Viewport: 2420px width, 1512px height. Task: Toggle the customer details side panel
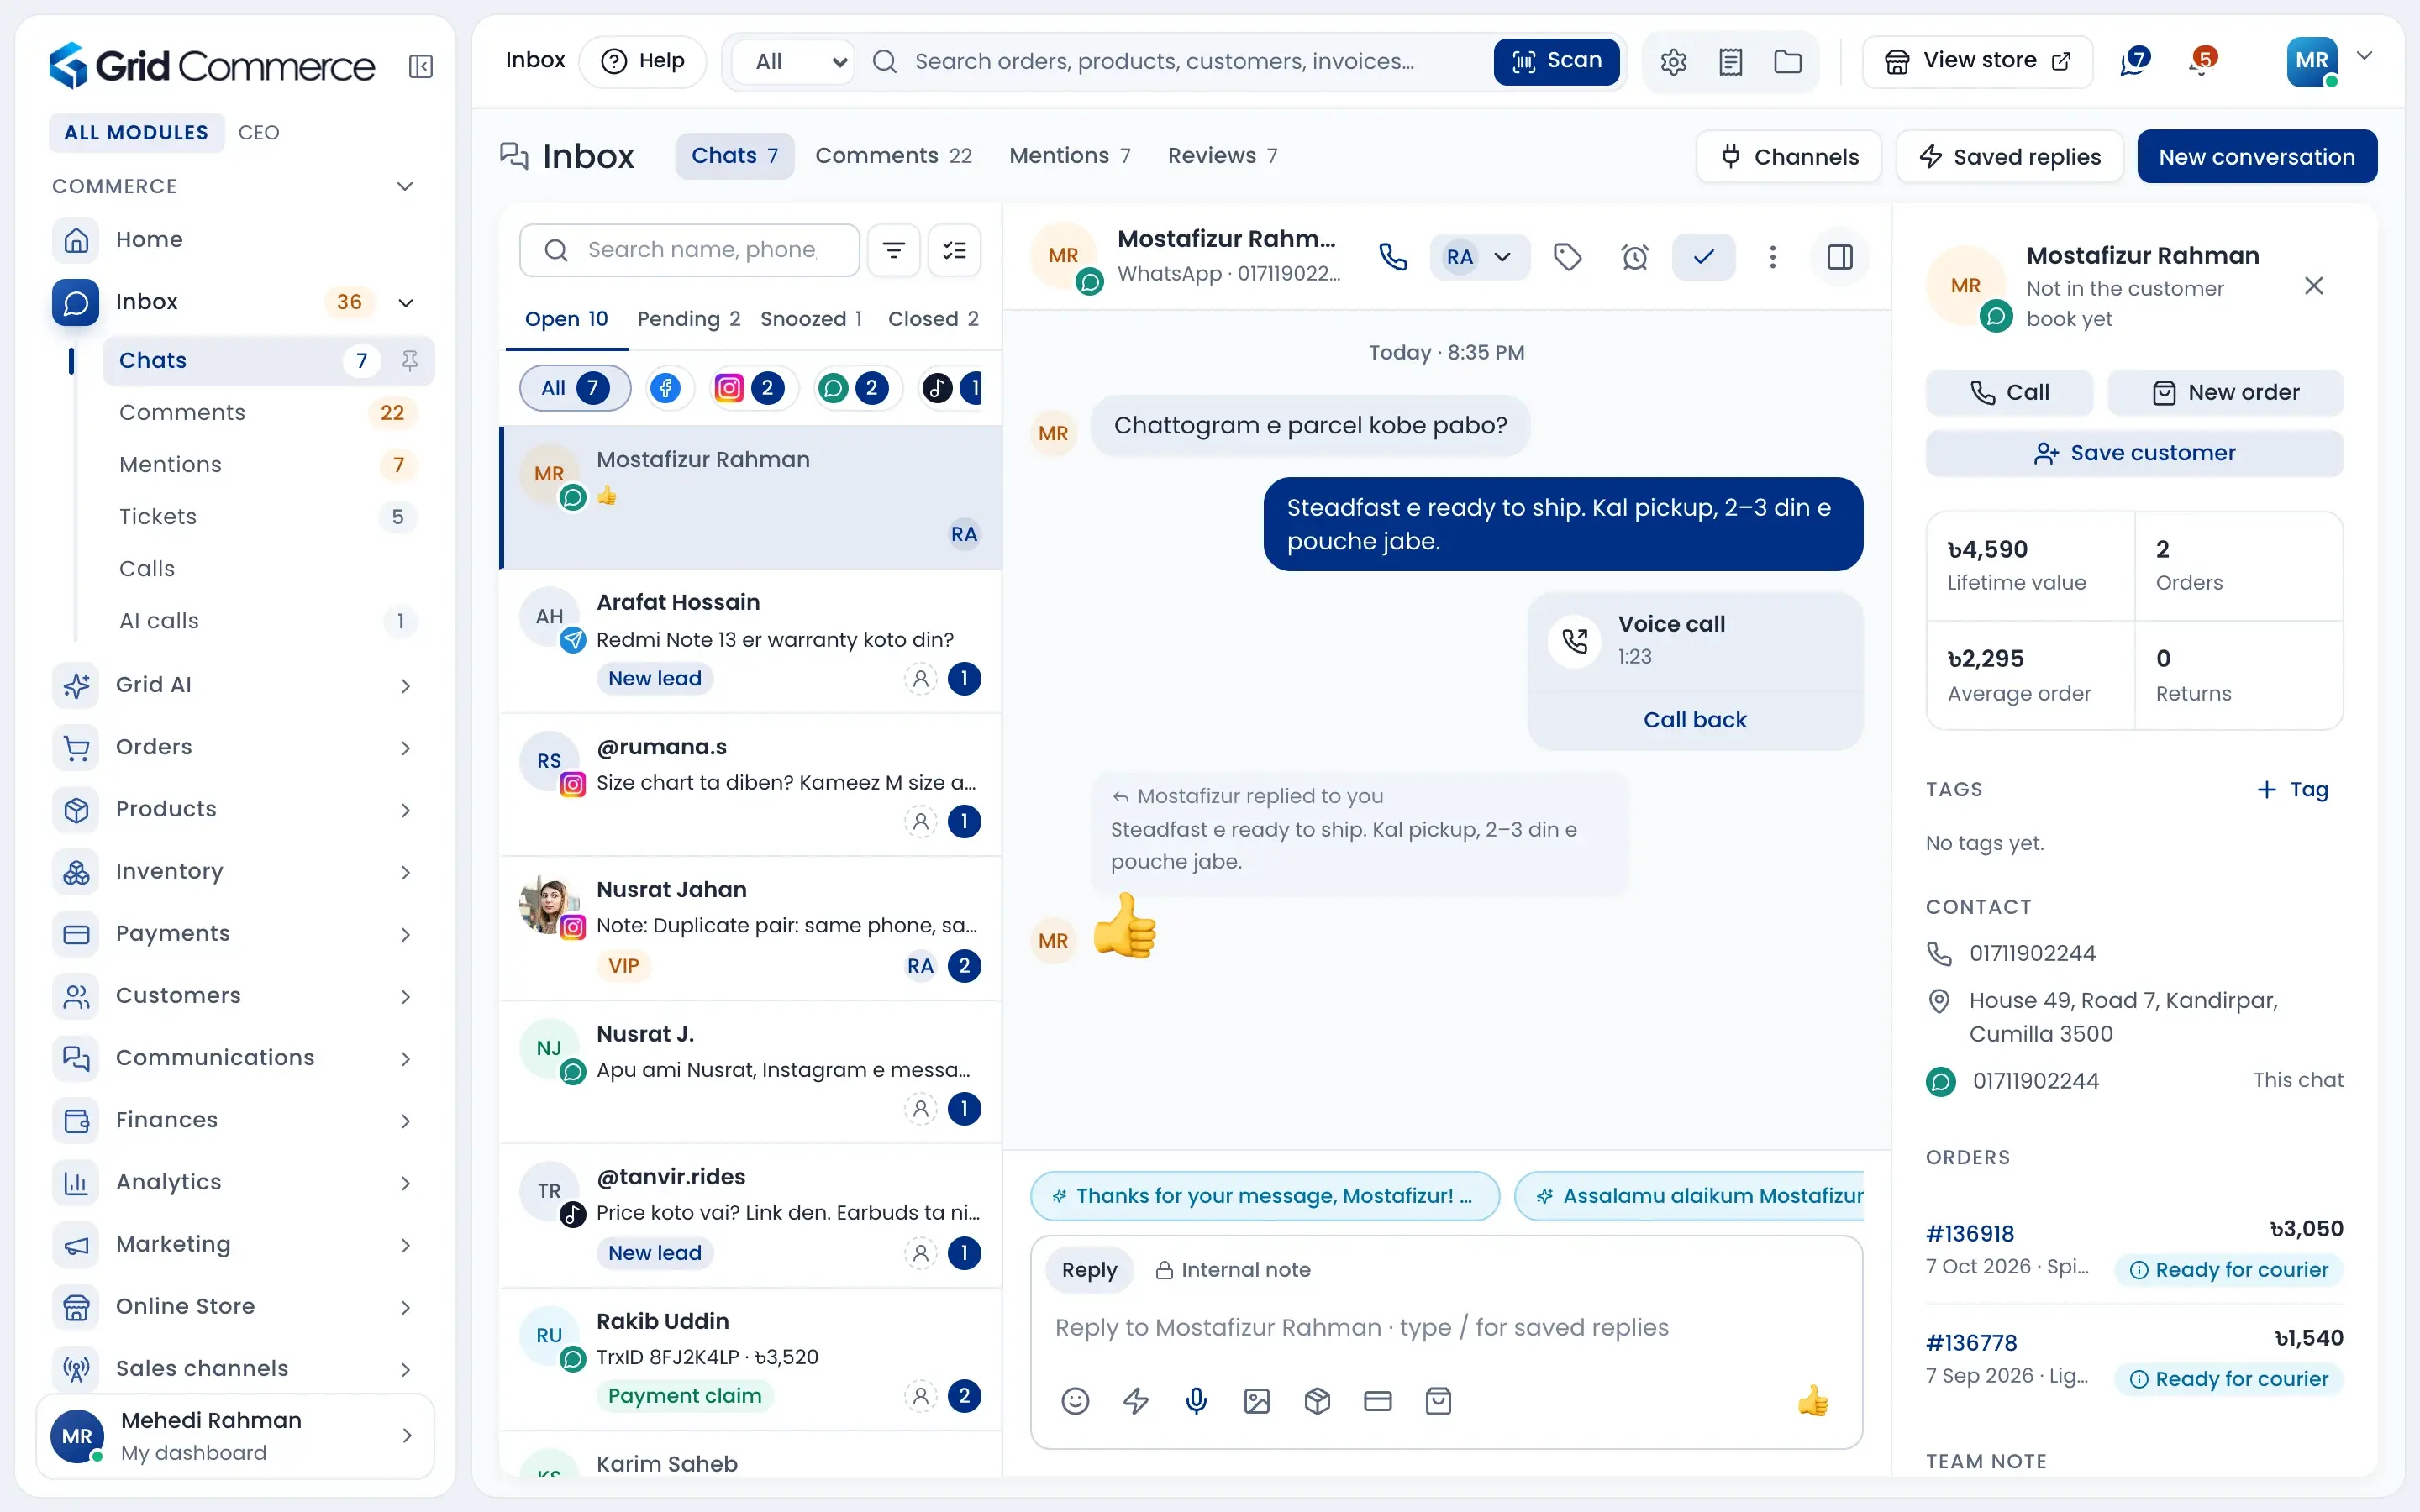click(x=1839, y=257)
